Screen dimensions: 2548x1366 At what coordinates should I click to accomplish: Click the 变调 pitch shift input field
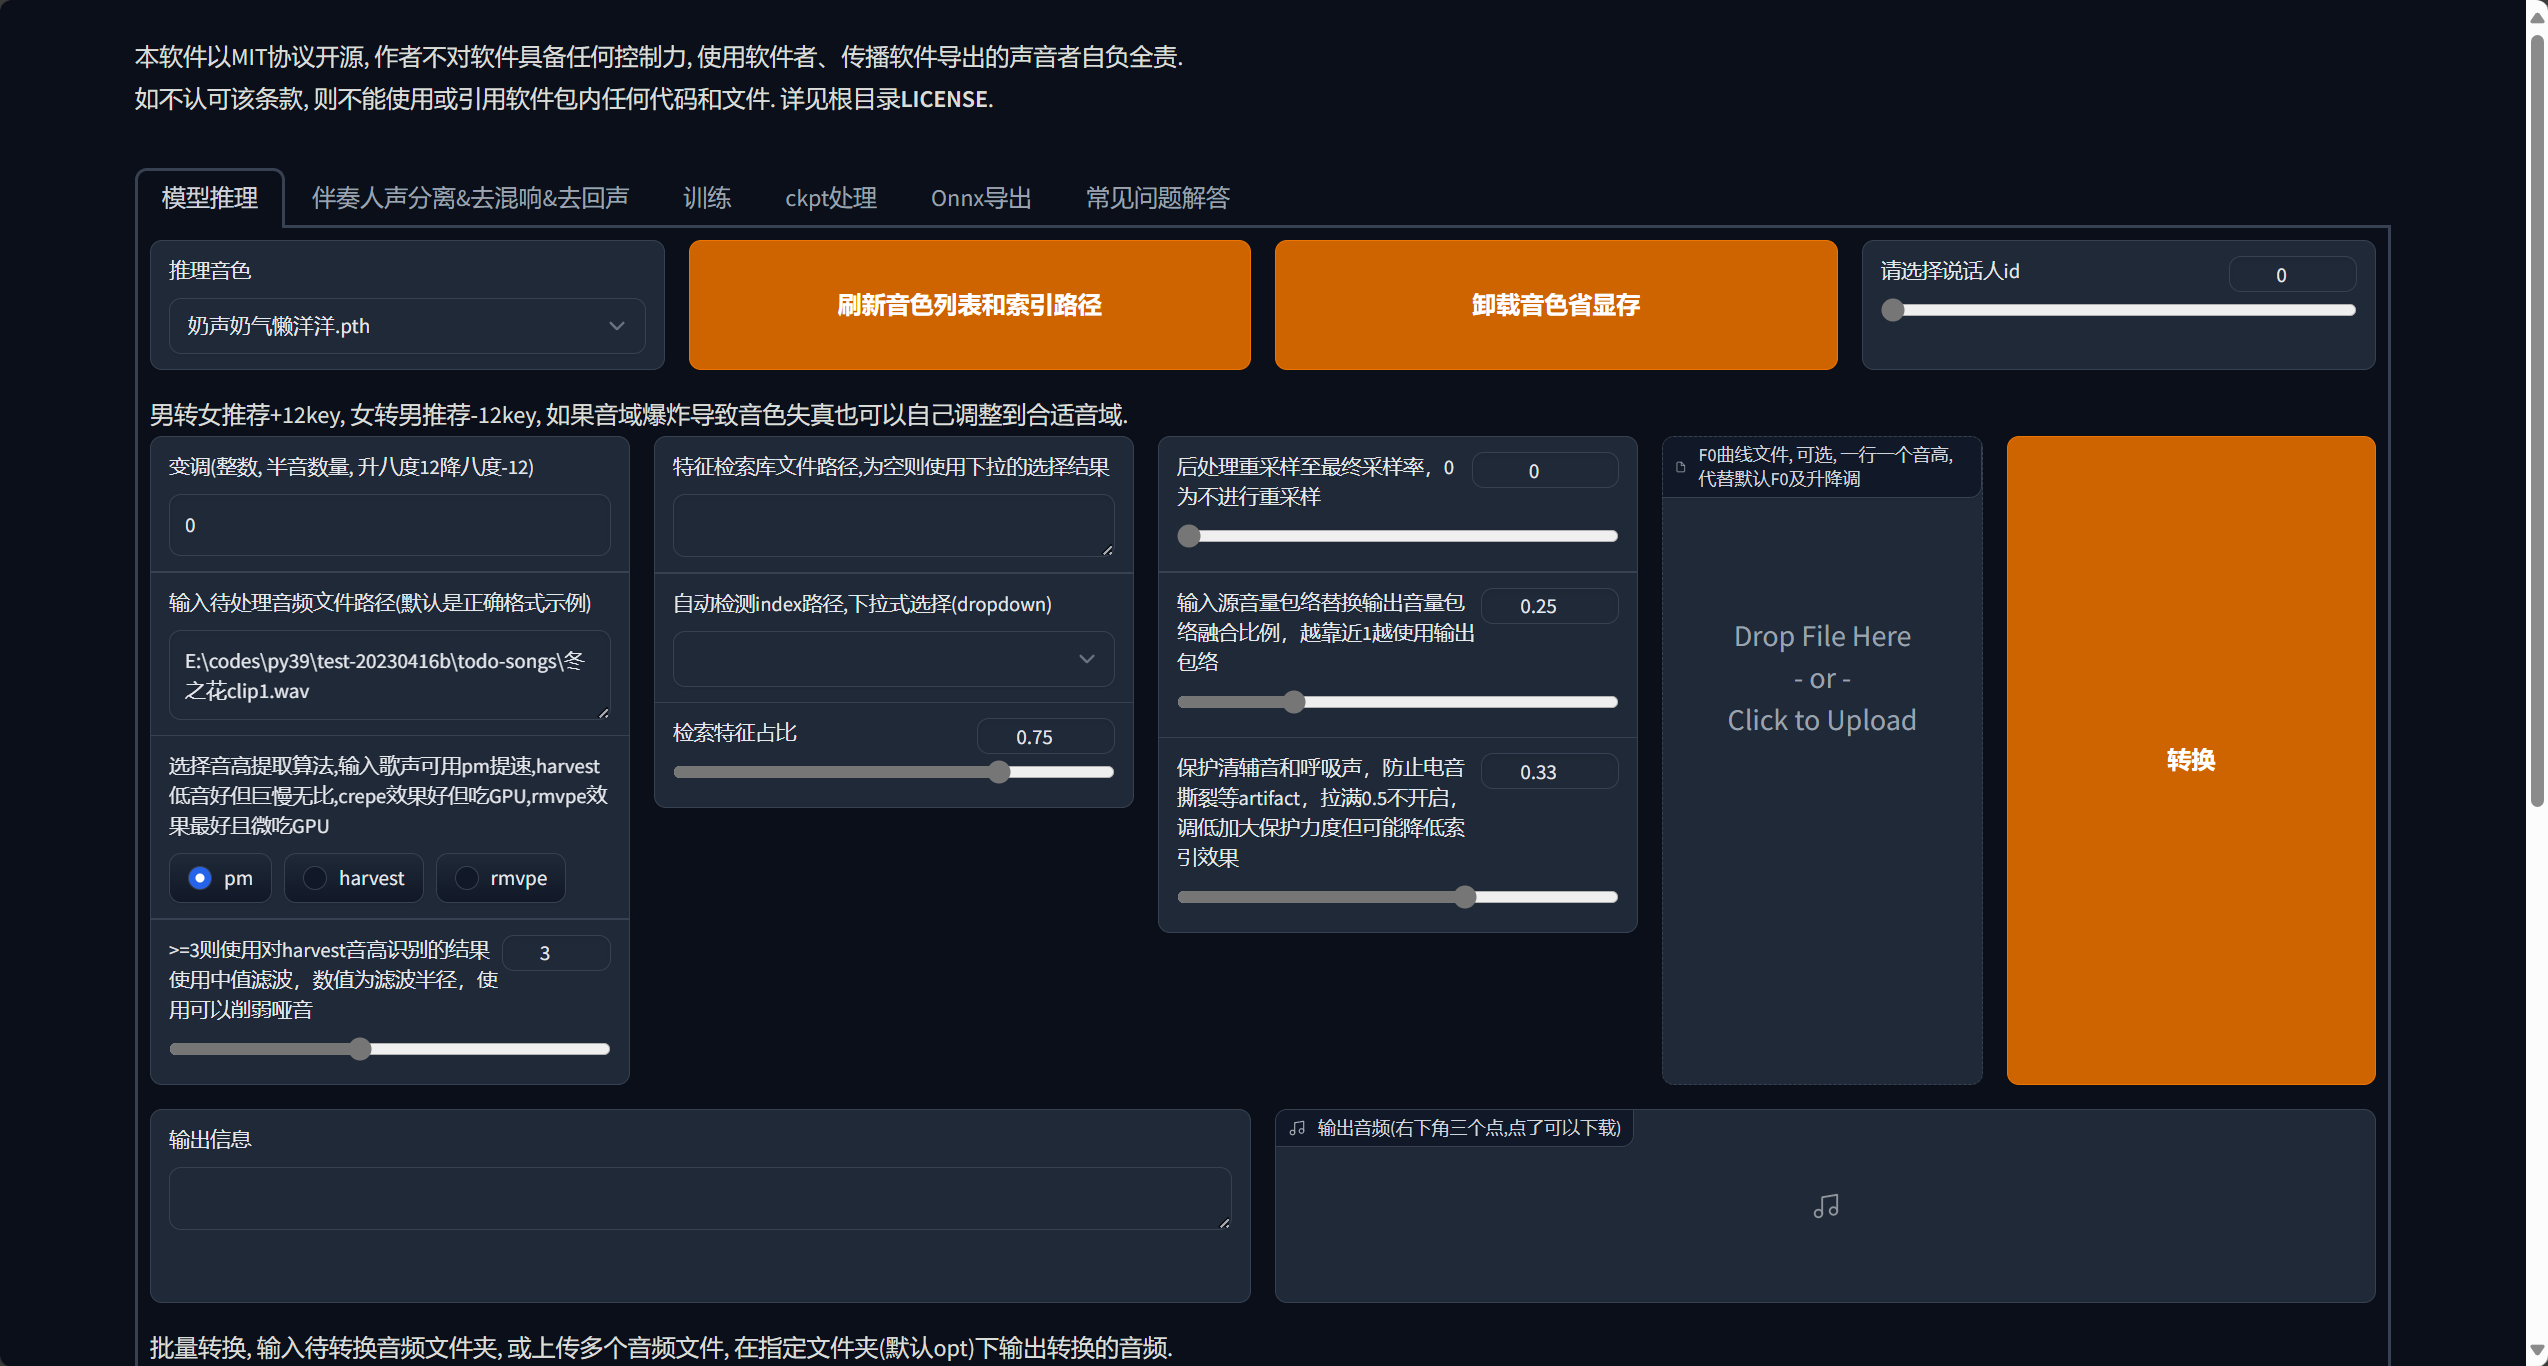click(390, 525)
